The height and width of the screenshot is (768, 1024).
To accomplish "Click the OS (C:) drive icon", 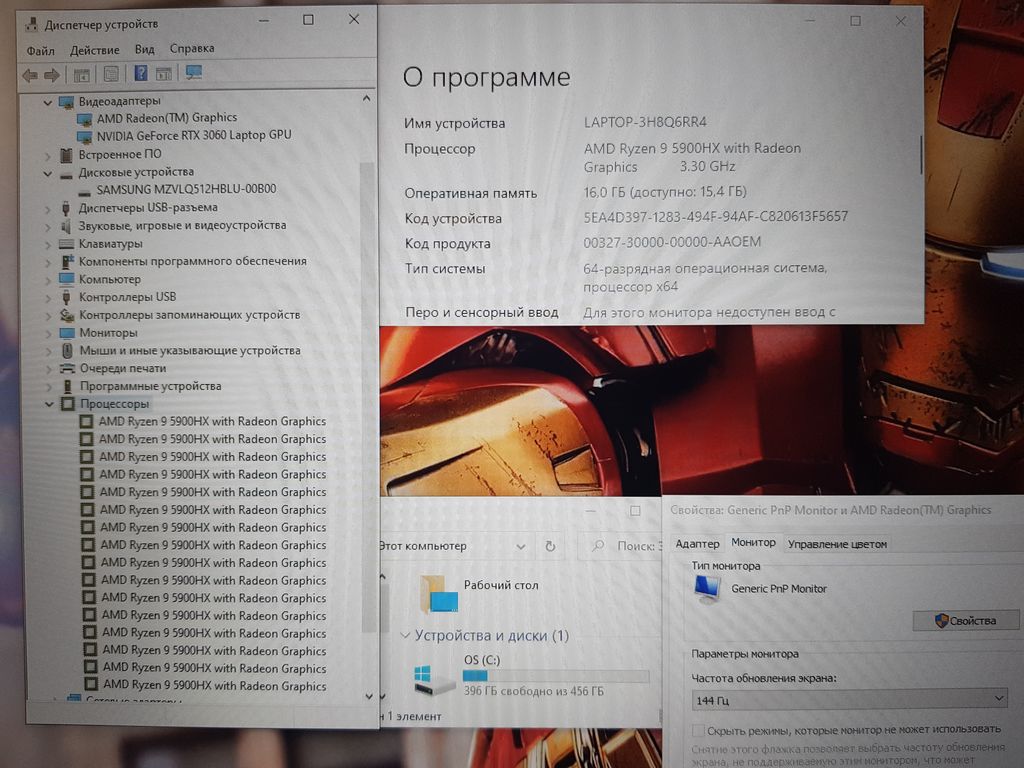I will [434, 679].
